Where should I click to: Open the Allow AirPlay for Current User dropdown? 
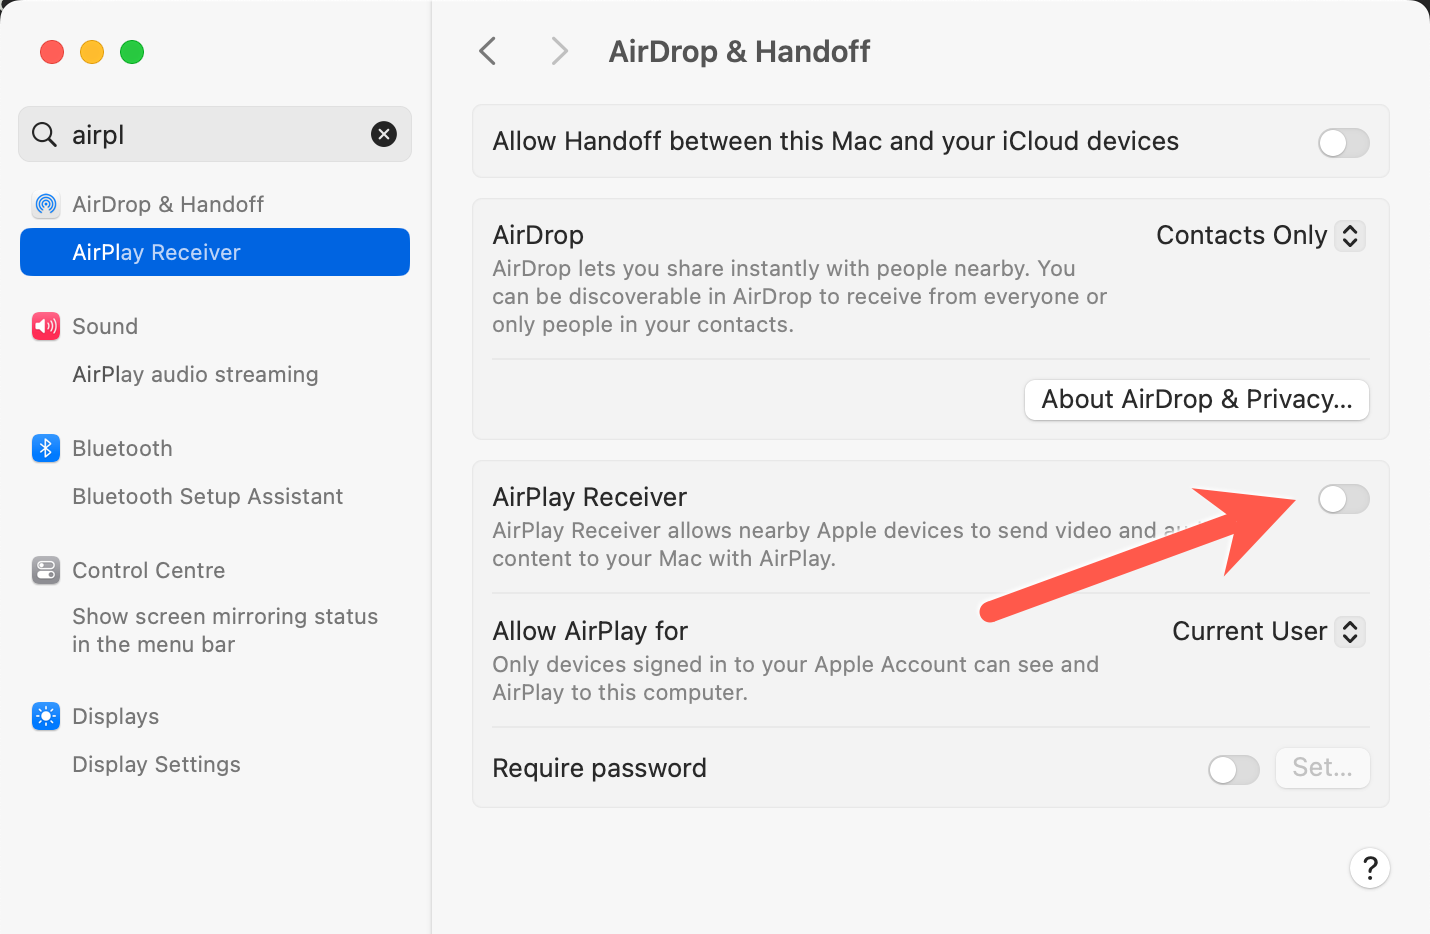click(x=1268, y=631)
